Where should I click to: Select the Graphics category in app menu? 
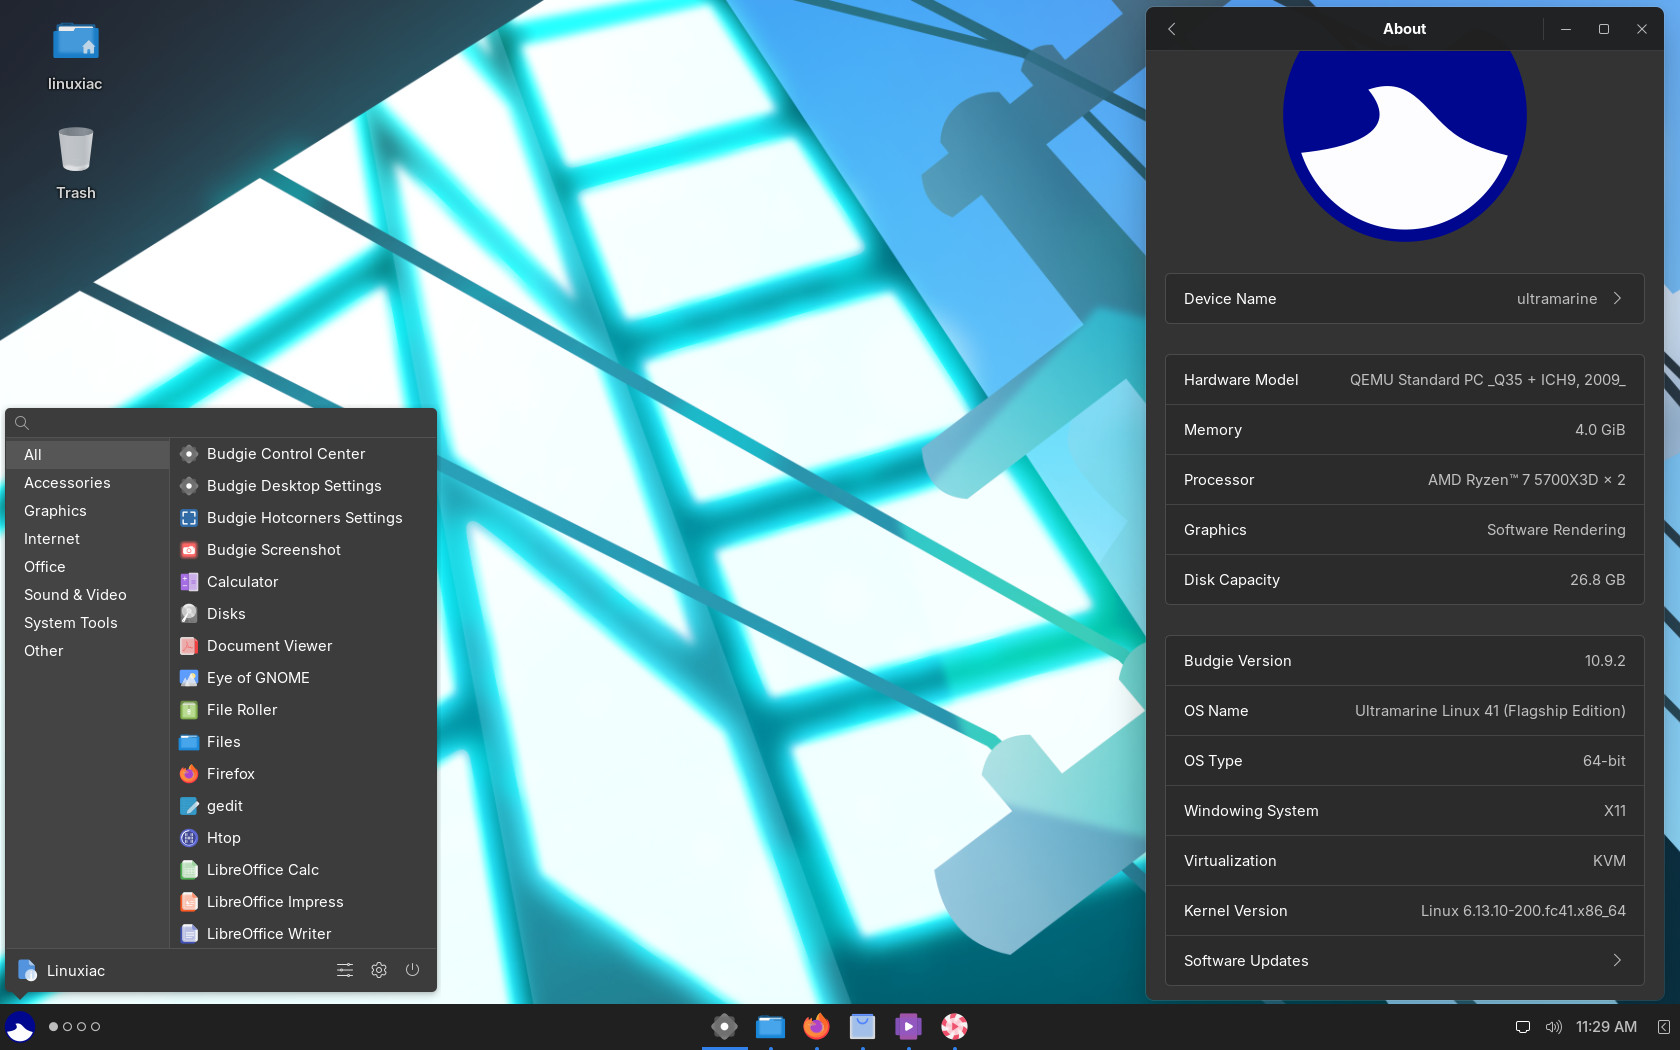tap(88, 511)
